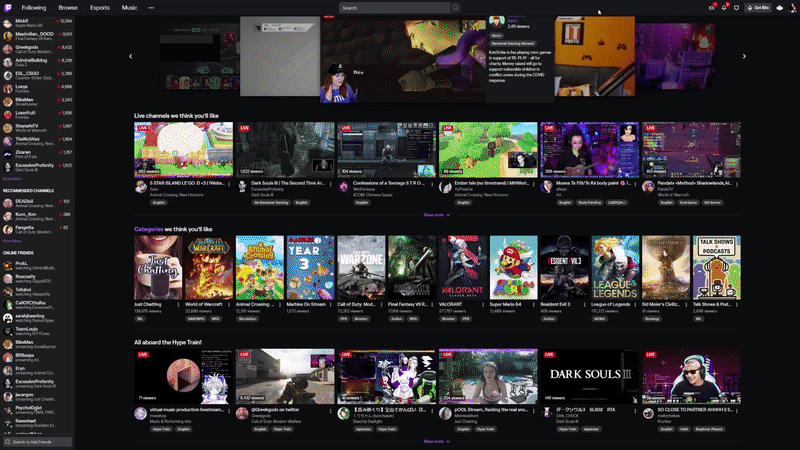Viewport: 800px width, 450px height.
Task: Click Search to Add Friends field
Action: click(37, 442)
